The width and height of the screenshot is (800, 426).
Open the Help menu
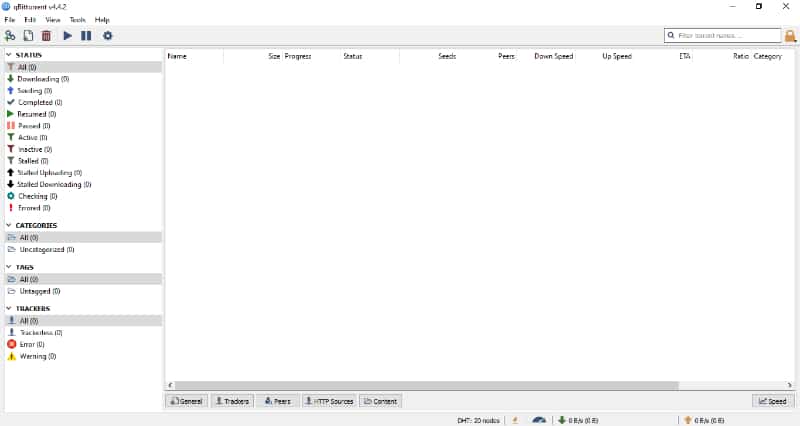pyautogui.click(x=102, y=19)
